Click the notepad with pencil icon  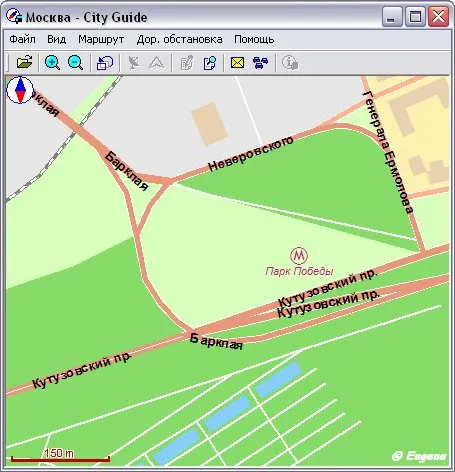click(187, 63)
